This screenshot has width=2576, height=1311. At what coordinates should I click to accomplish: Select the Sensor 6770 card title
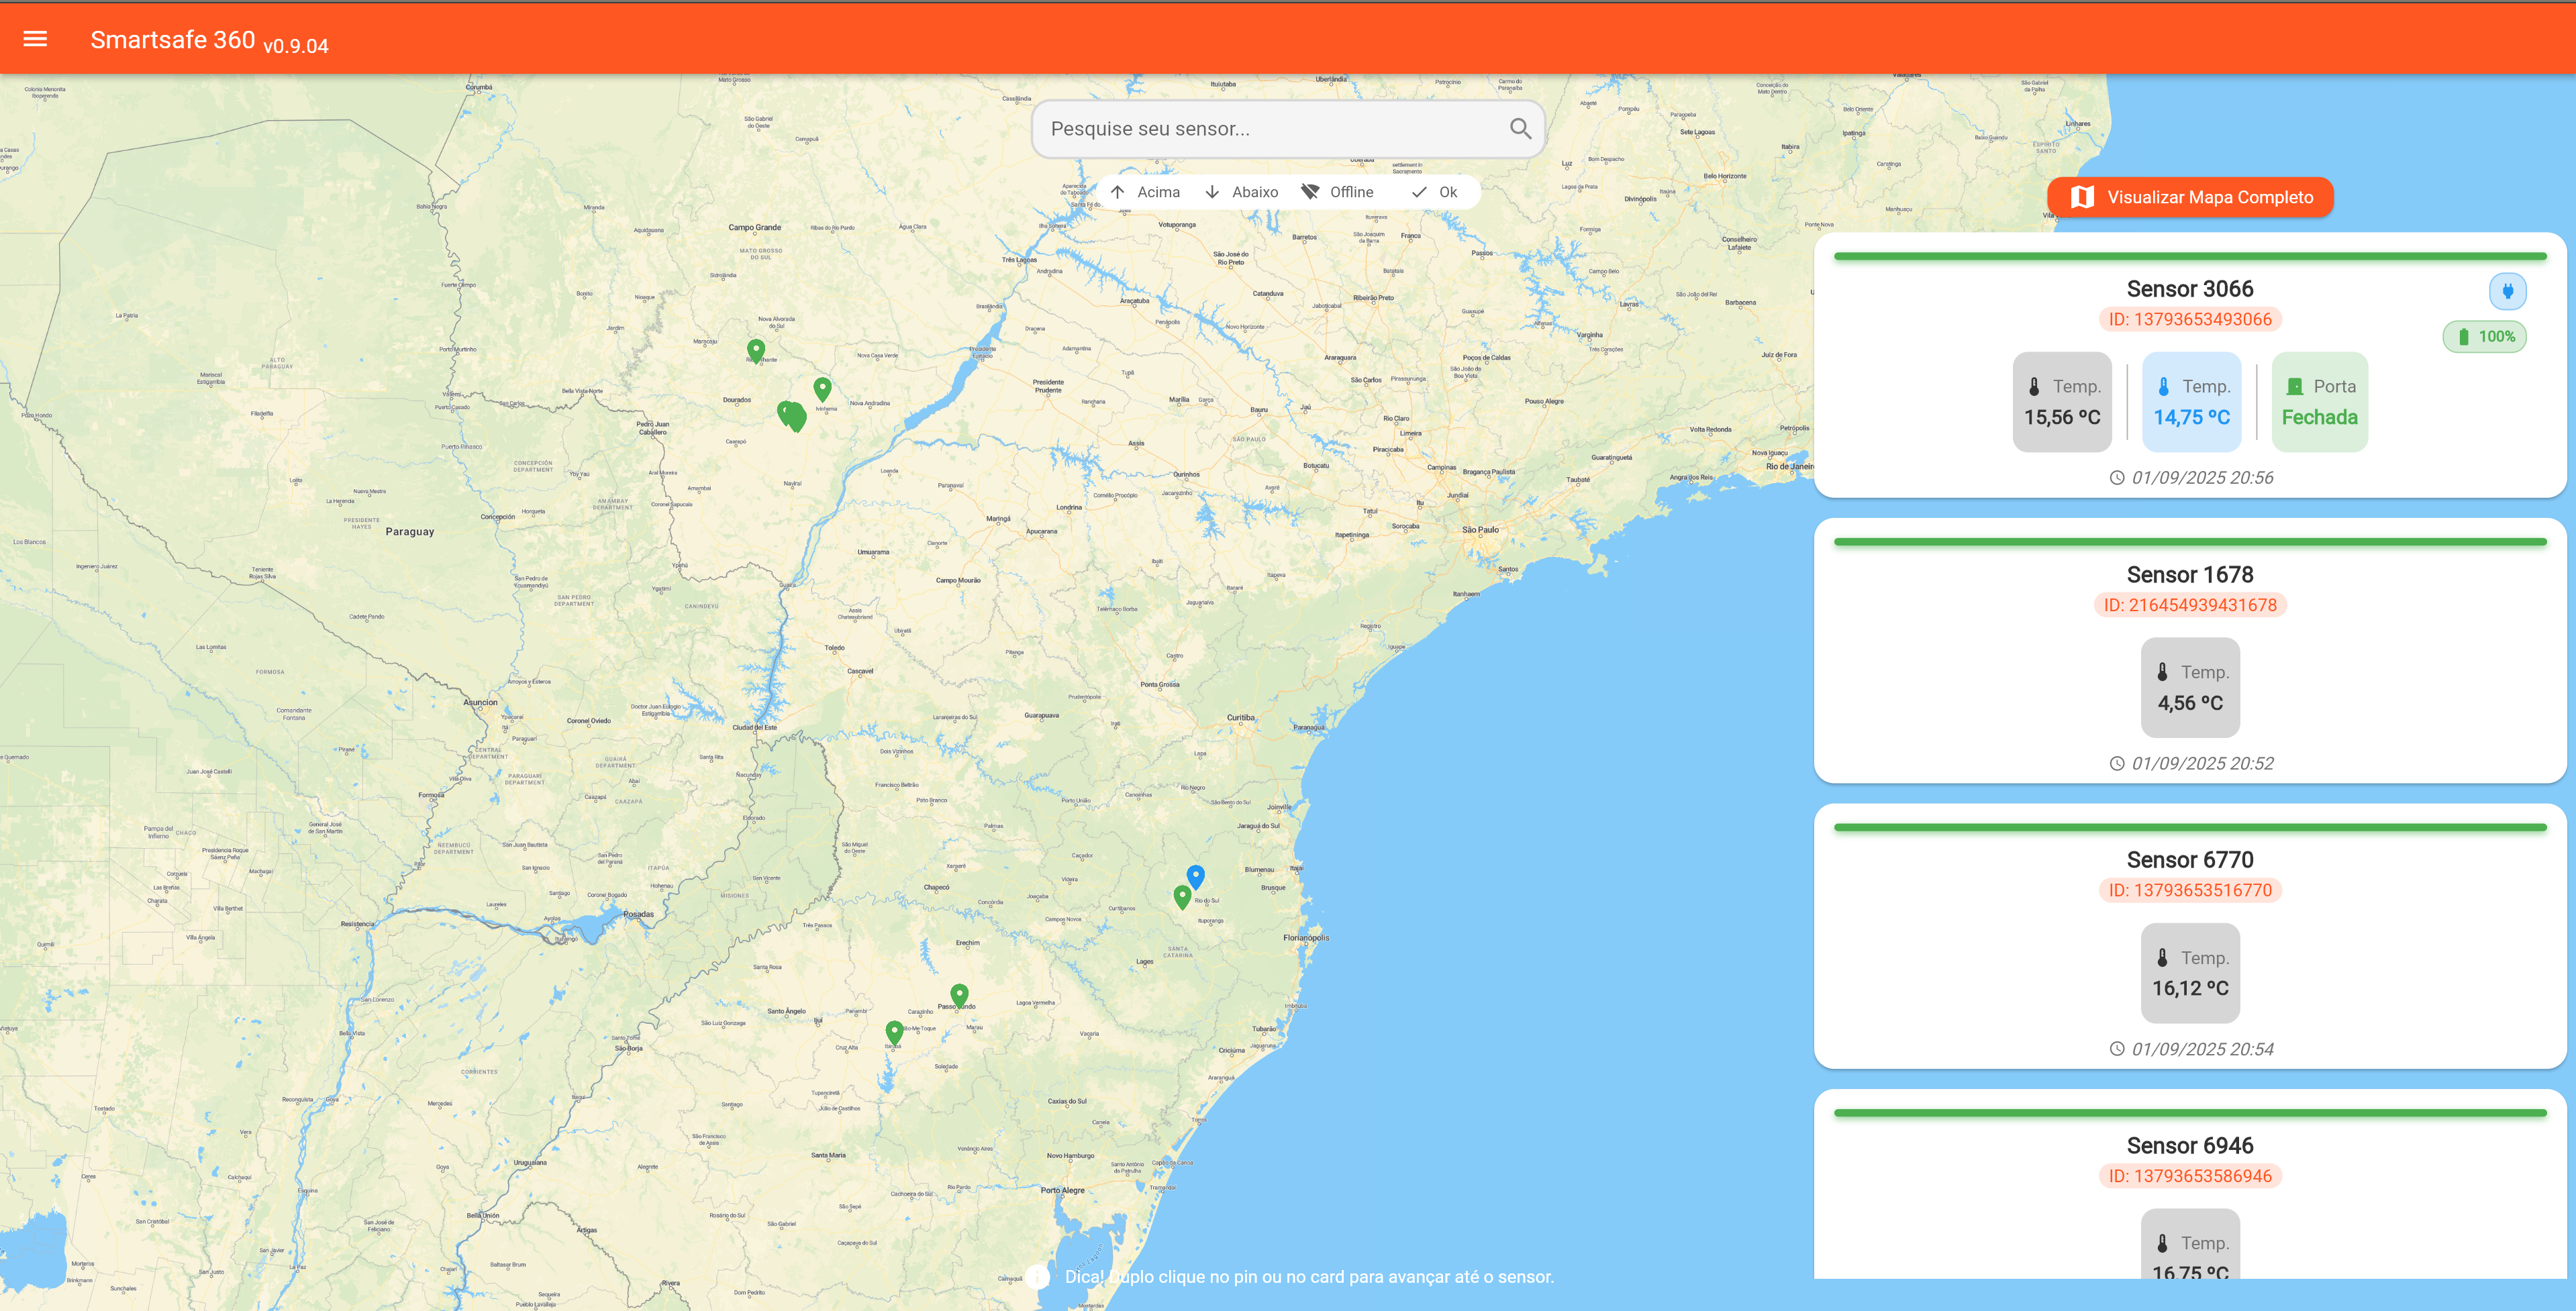2190,860
